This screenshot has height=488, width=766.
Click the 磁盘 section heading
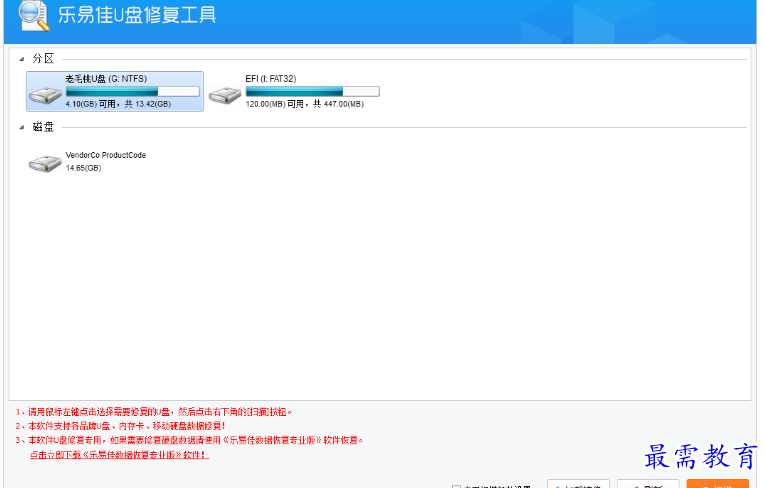[x=43, y=127]
